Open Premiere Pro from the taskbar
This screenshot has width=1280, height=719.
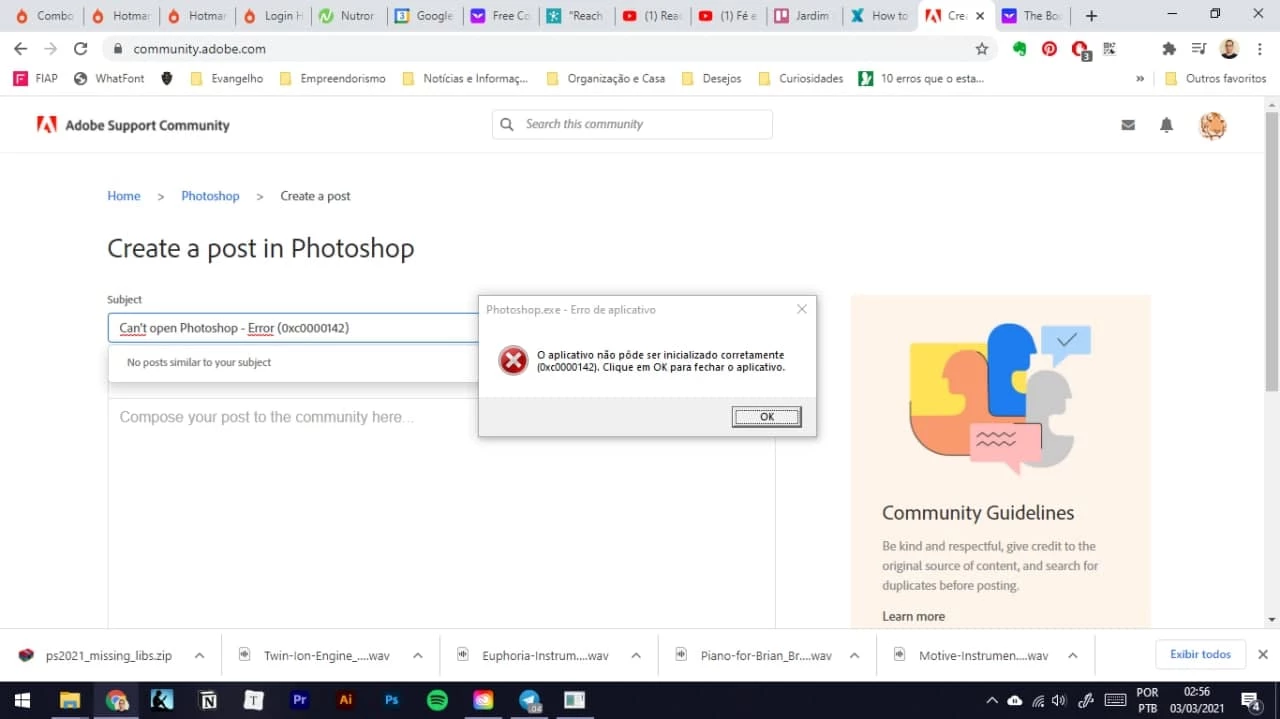click(299, 700)
